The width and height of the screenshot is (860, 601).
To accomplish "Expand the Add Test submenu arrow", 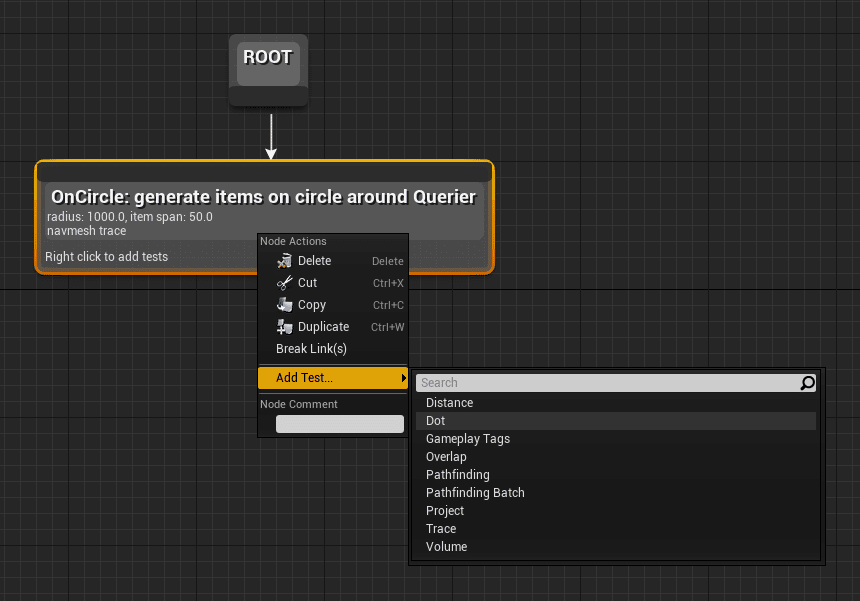I will click(404, 378).
